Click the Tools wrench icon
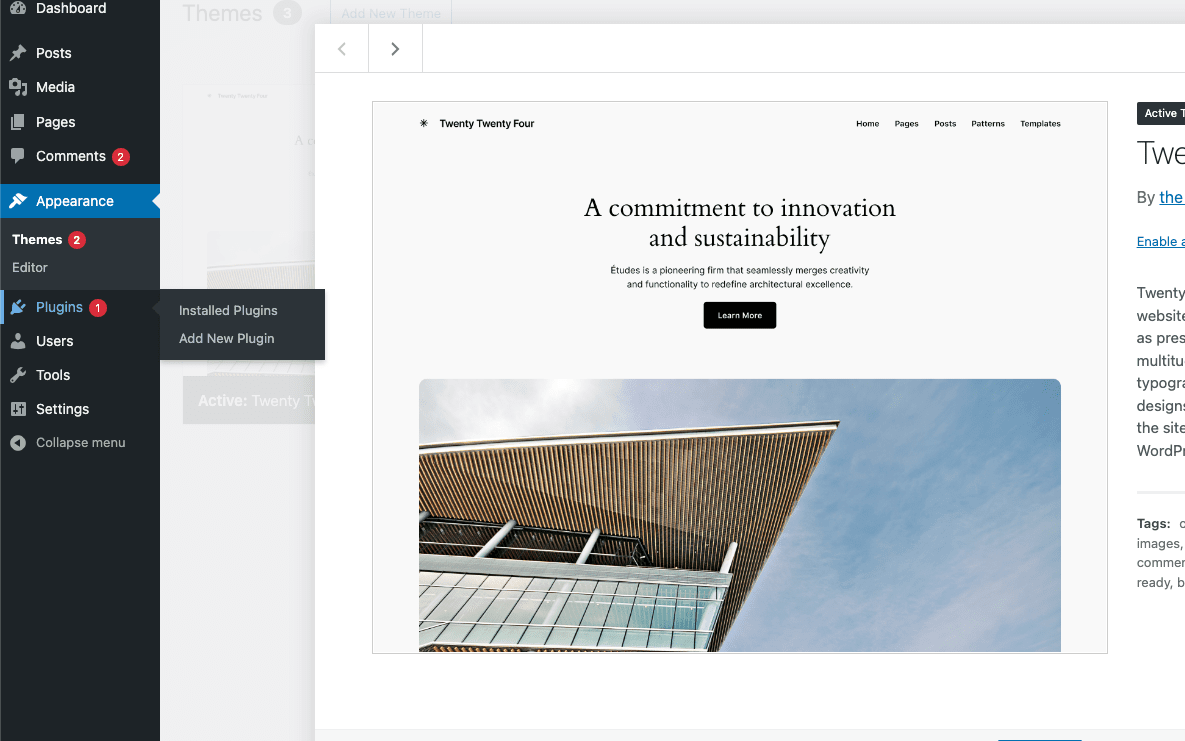 tap(18, 375)
